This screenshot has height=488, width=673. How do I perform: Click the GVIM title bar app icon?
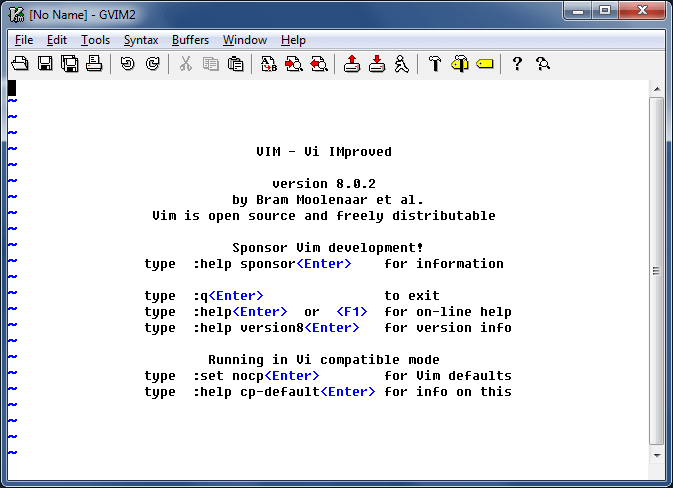coord(16,14)
